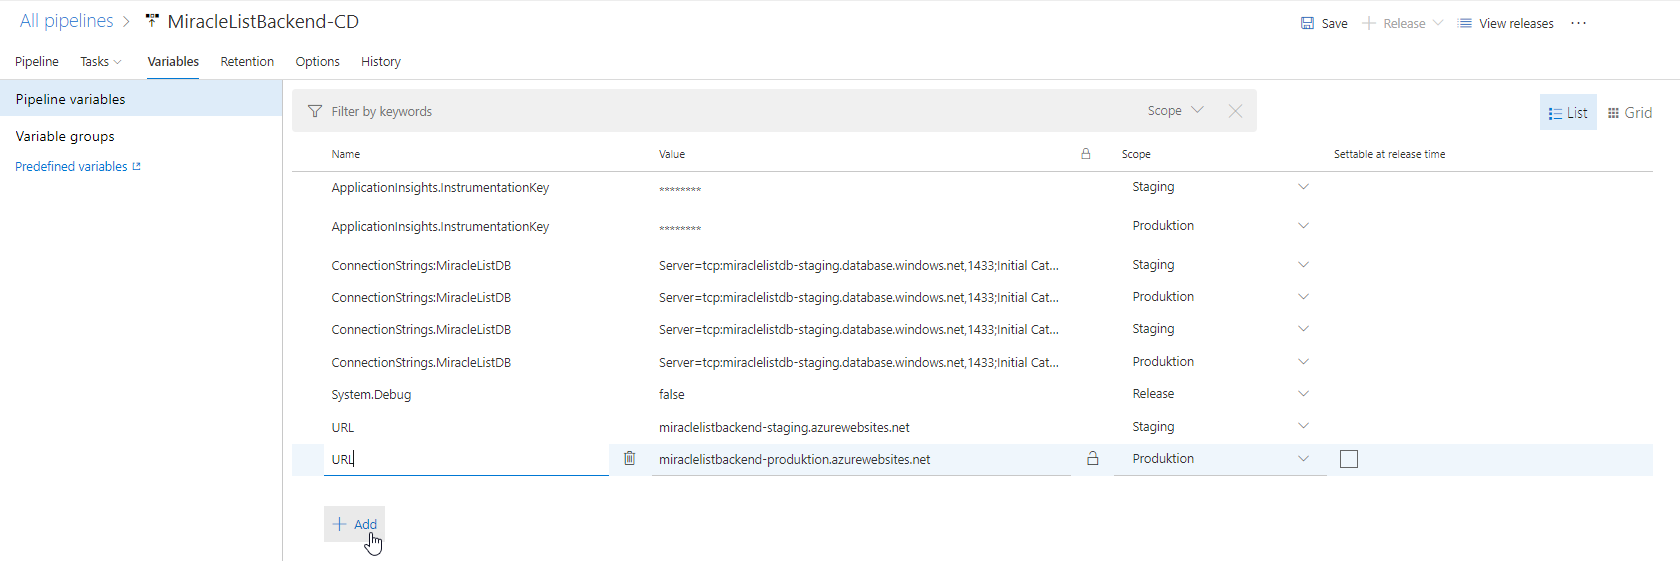Click the false value of System.Debug
Viewport: 1680px width, 561px height.
672,394
